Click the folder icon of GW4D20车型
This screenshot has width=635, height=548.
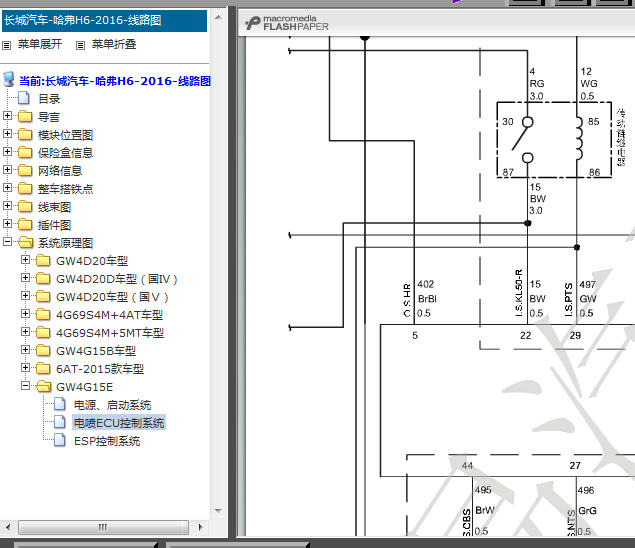click(x=43, y=260)
